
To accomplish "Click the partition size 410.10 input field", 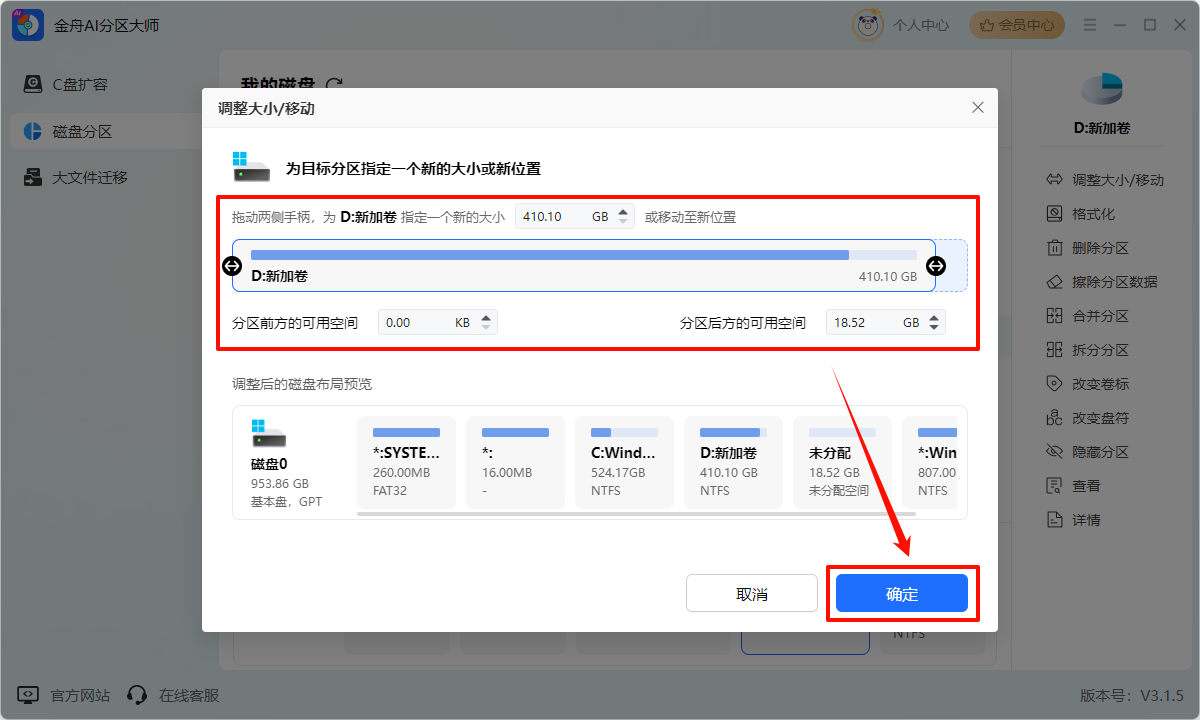I will click(x=550, y=217).
